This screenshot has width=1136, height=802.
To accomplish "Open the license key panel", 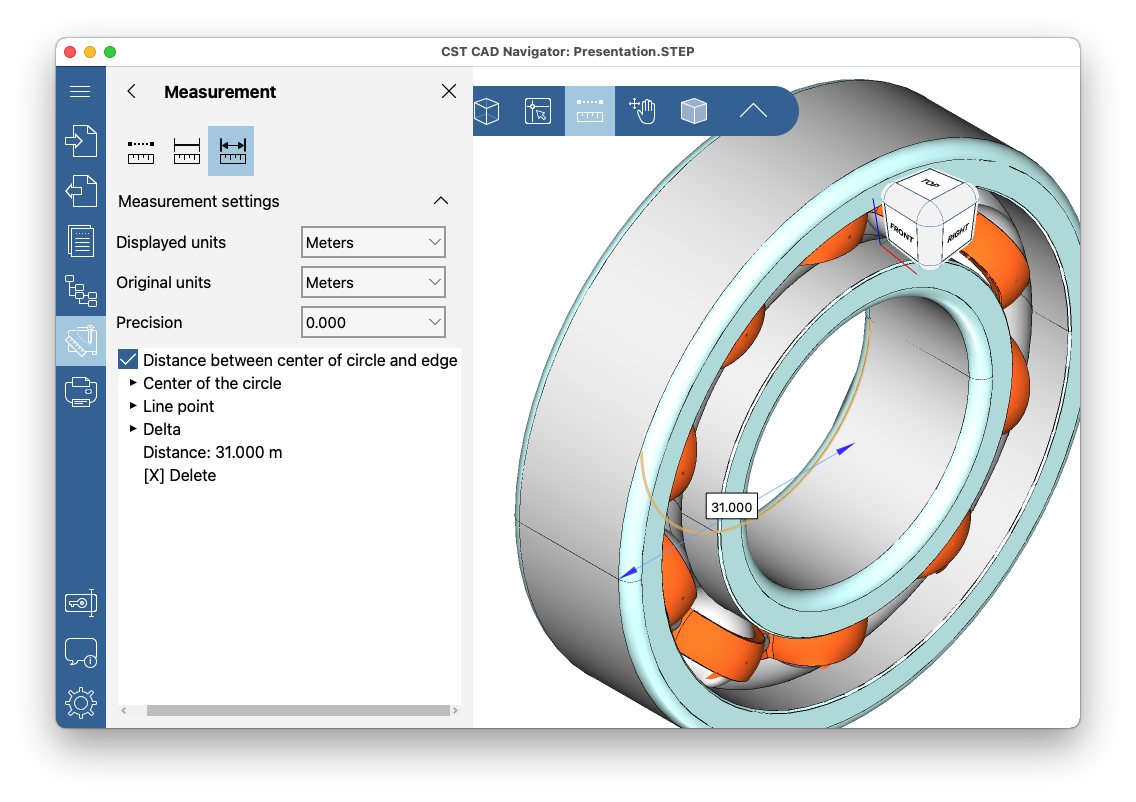I will tap(81, 602).
